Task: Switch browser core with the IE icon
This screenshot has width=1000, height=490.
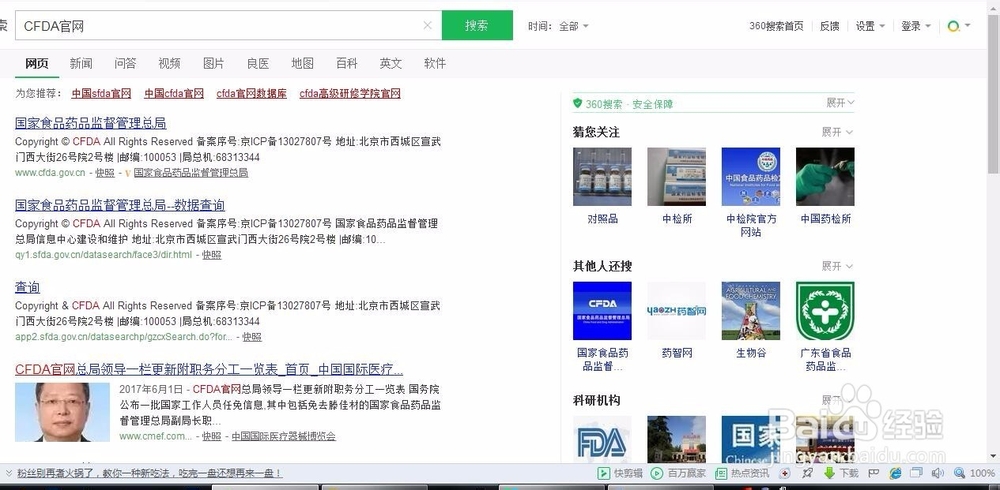Action: tap(895, 473)
